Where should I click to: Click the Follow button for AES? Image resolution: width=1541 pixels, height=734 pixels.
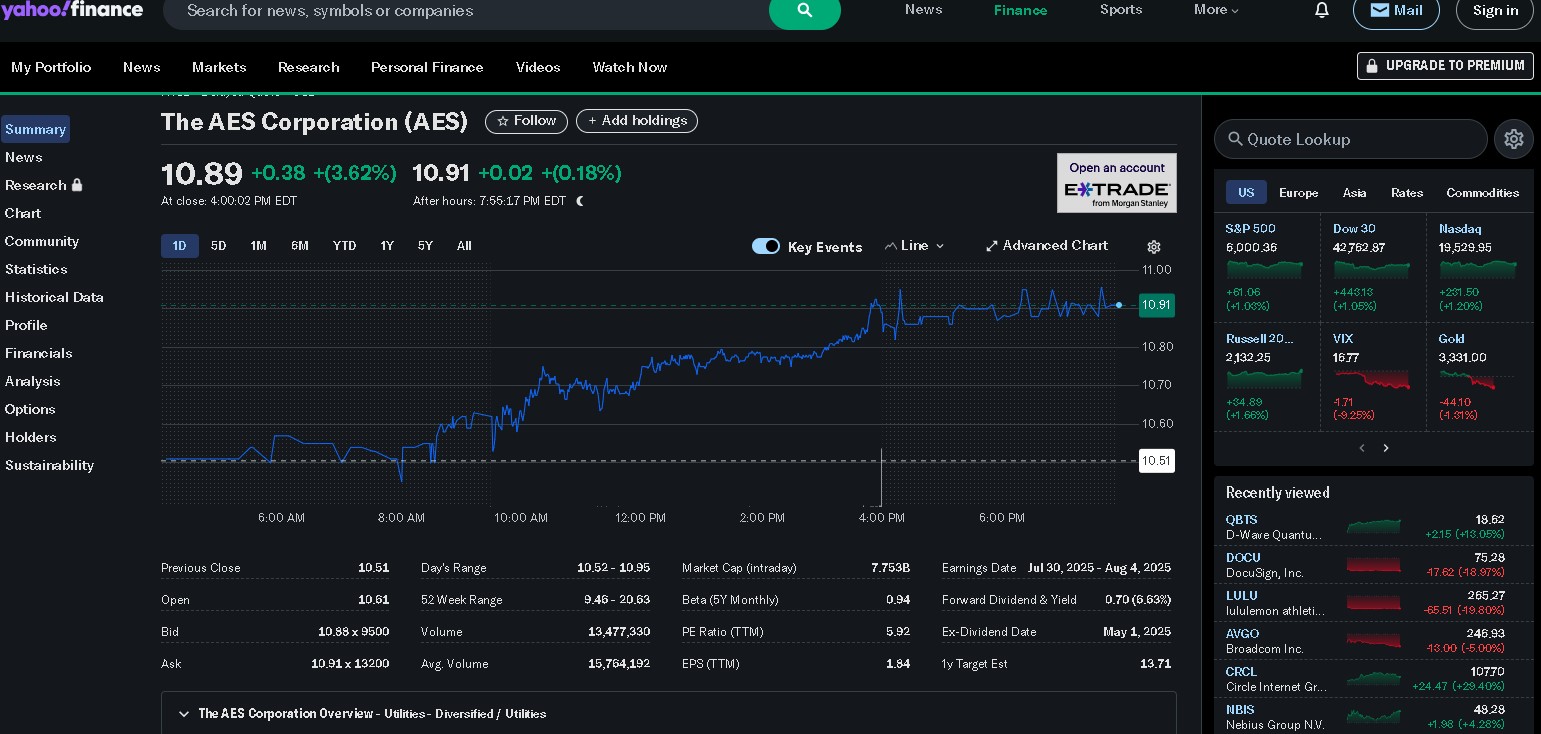tap(527, 121)
